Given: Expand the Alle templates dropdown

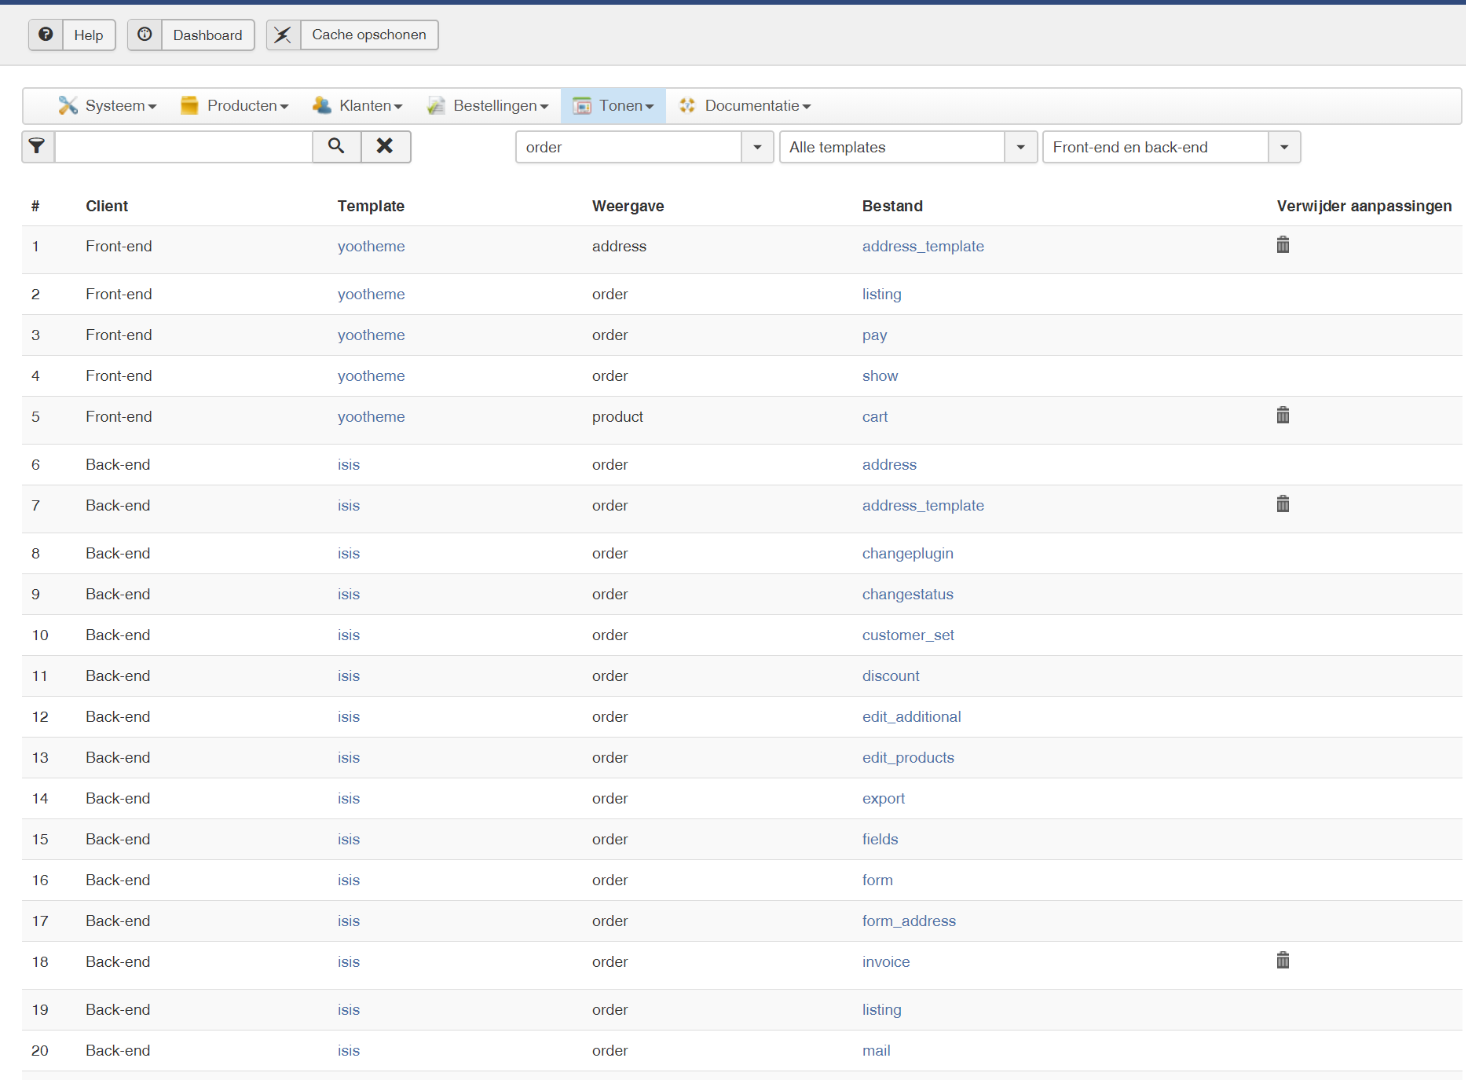Looking at the screenshot, I should pos(1020,147).
